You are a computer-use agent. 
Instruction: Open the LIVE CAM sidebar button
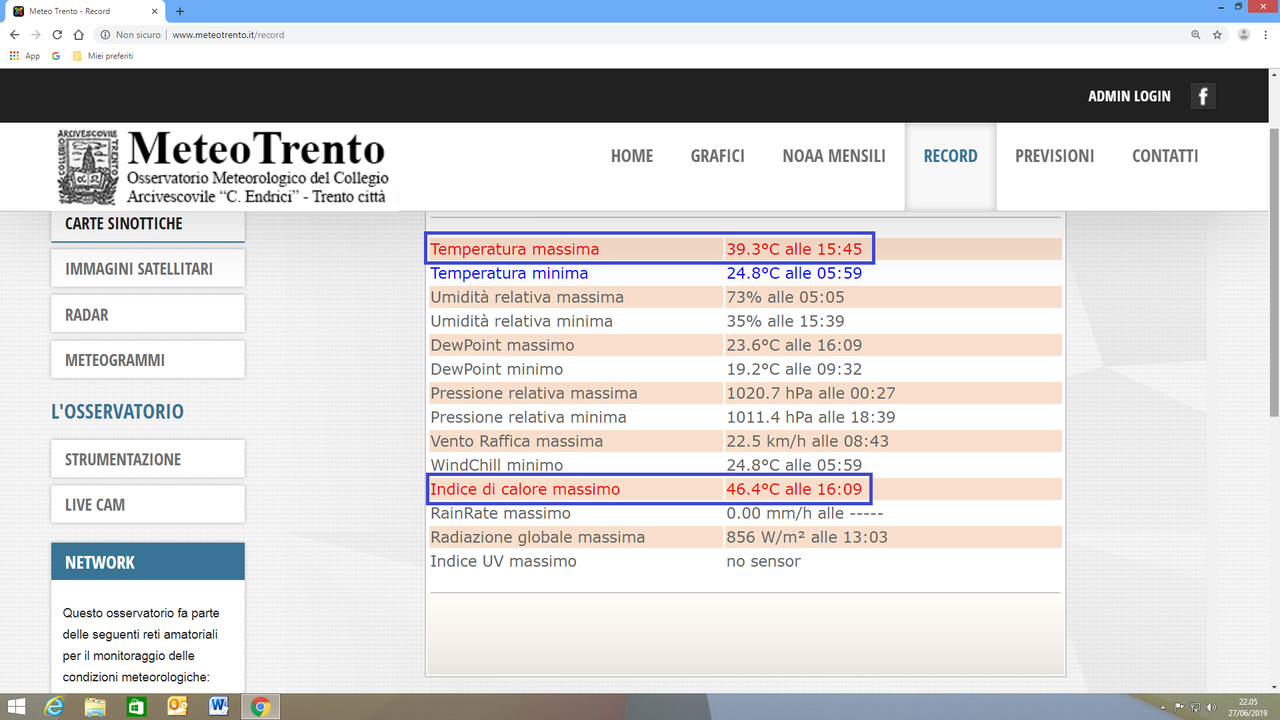(x=148, y=504)
